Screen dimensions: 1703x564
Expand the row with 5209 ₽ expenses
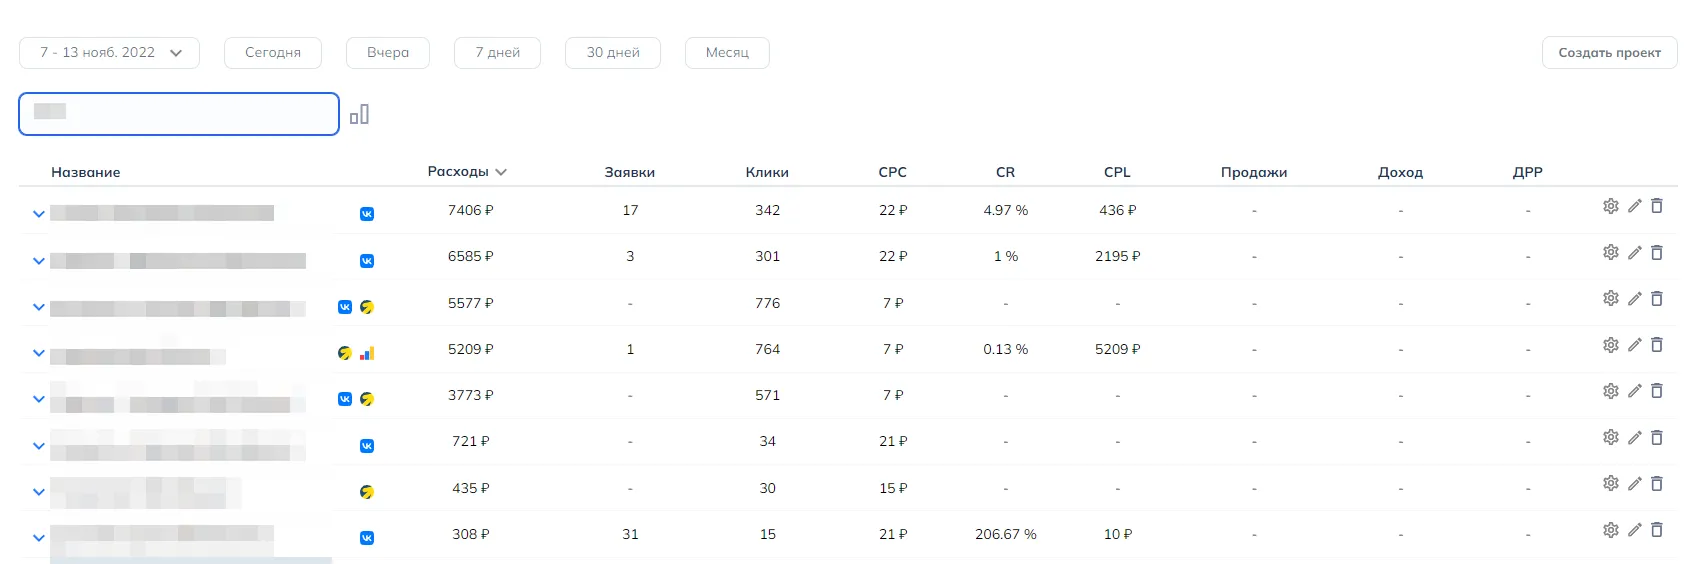coord(39,353)
